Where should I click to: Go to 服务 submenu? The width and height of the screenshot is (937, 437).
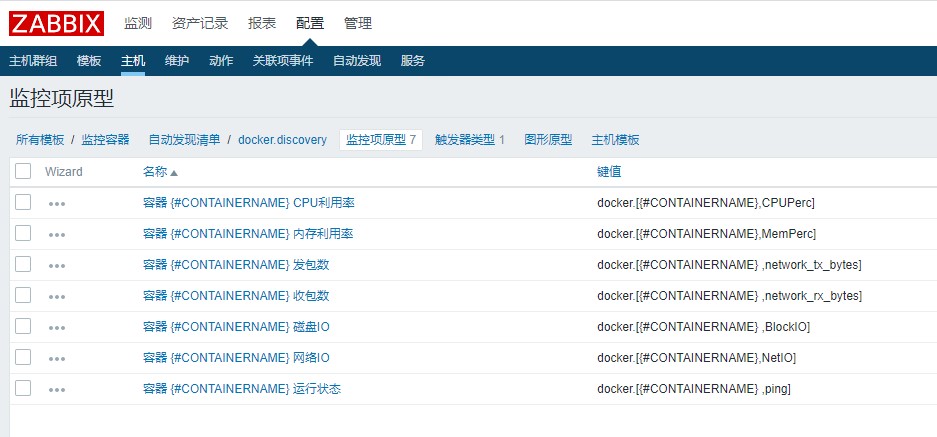(x=412, y=61)
